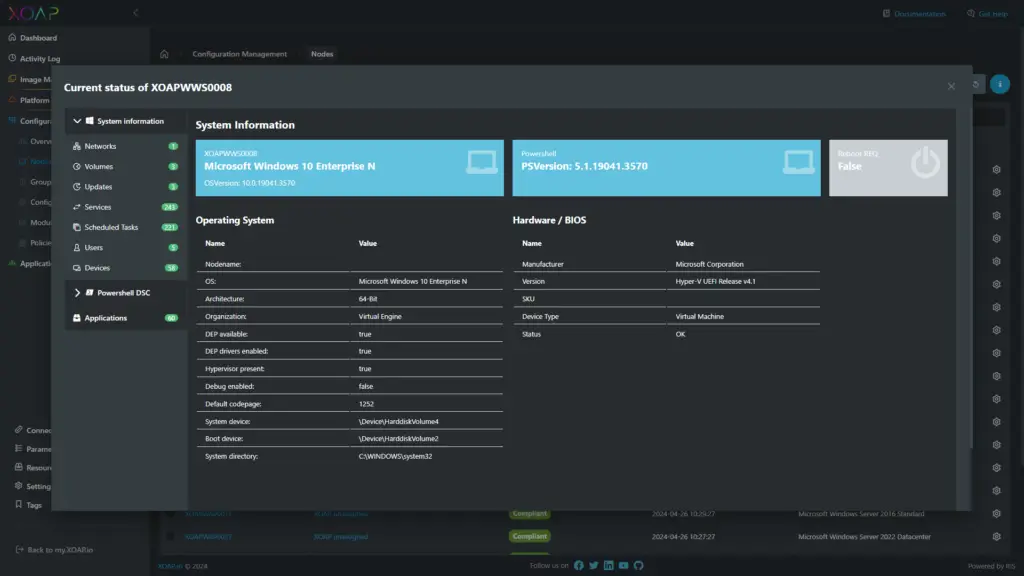
Task: Click gear icon for Server 2016 Standard row
Action: pos(997,514)
